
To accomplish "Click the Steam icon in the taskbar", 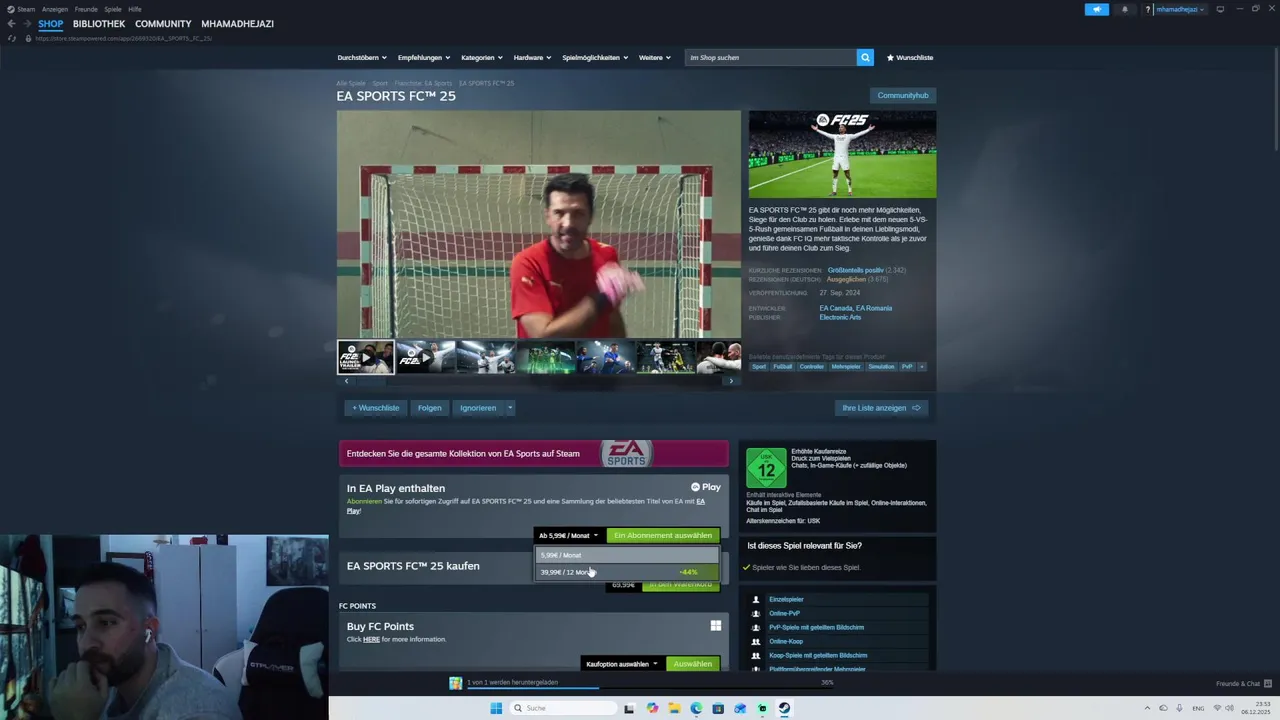I will tap(784, 708).
